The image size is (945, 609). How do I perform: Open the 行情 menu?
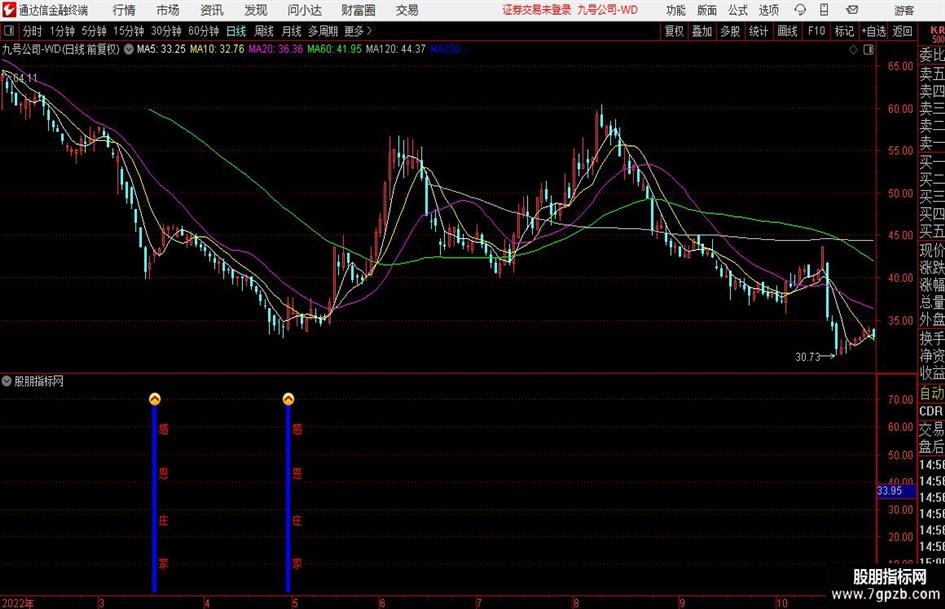tap(124, 10)
